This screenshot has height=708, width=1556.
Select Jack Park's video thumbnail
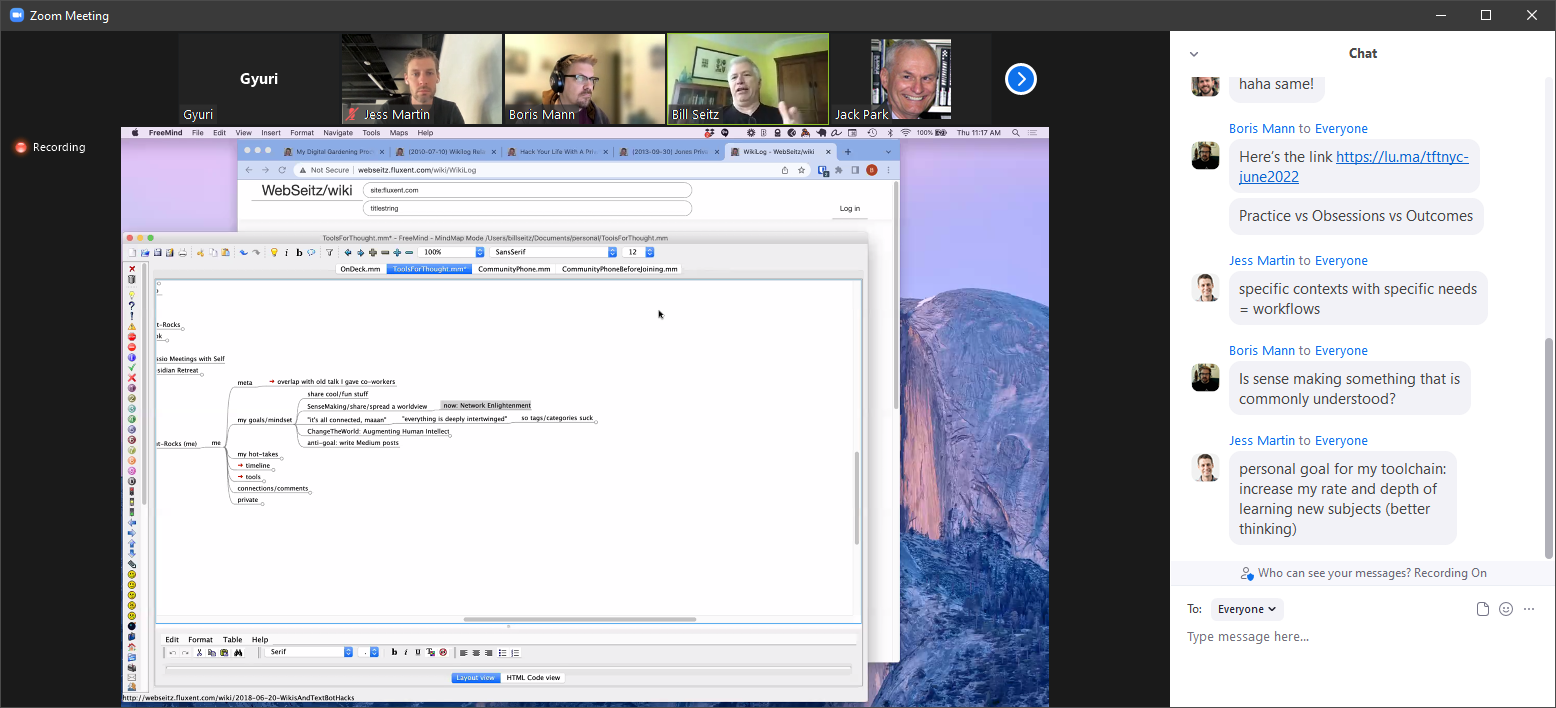(911, 79)
